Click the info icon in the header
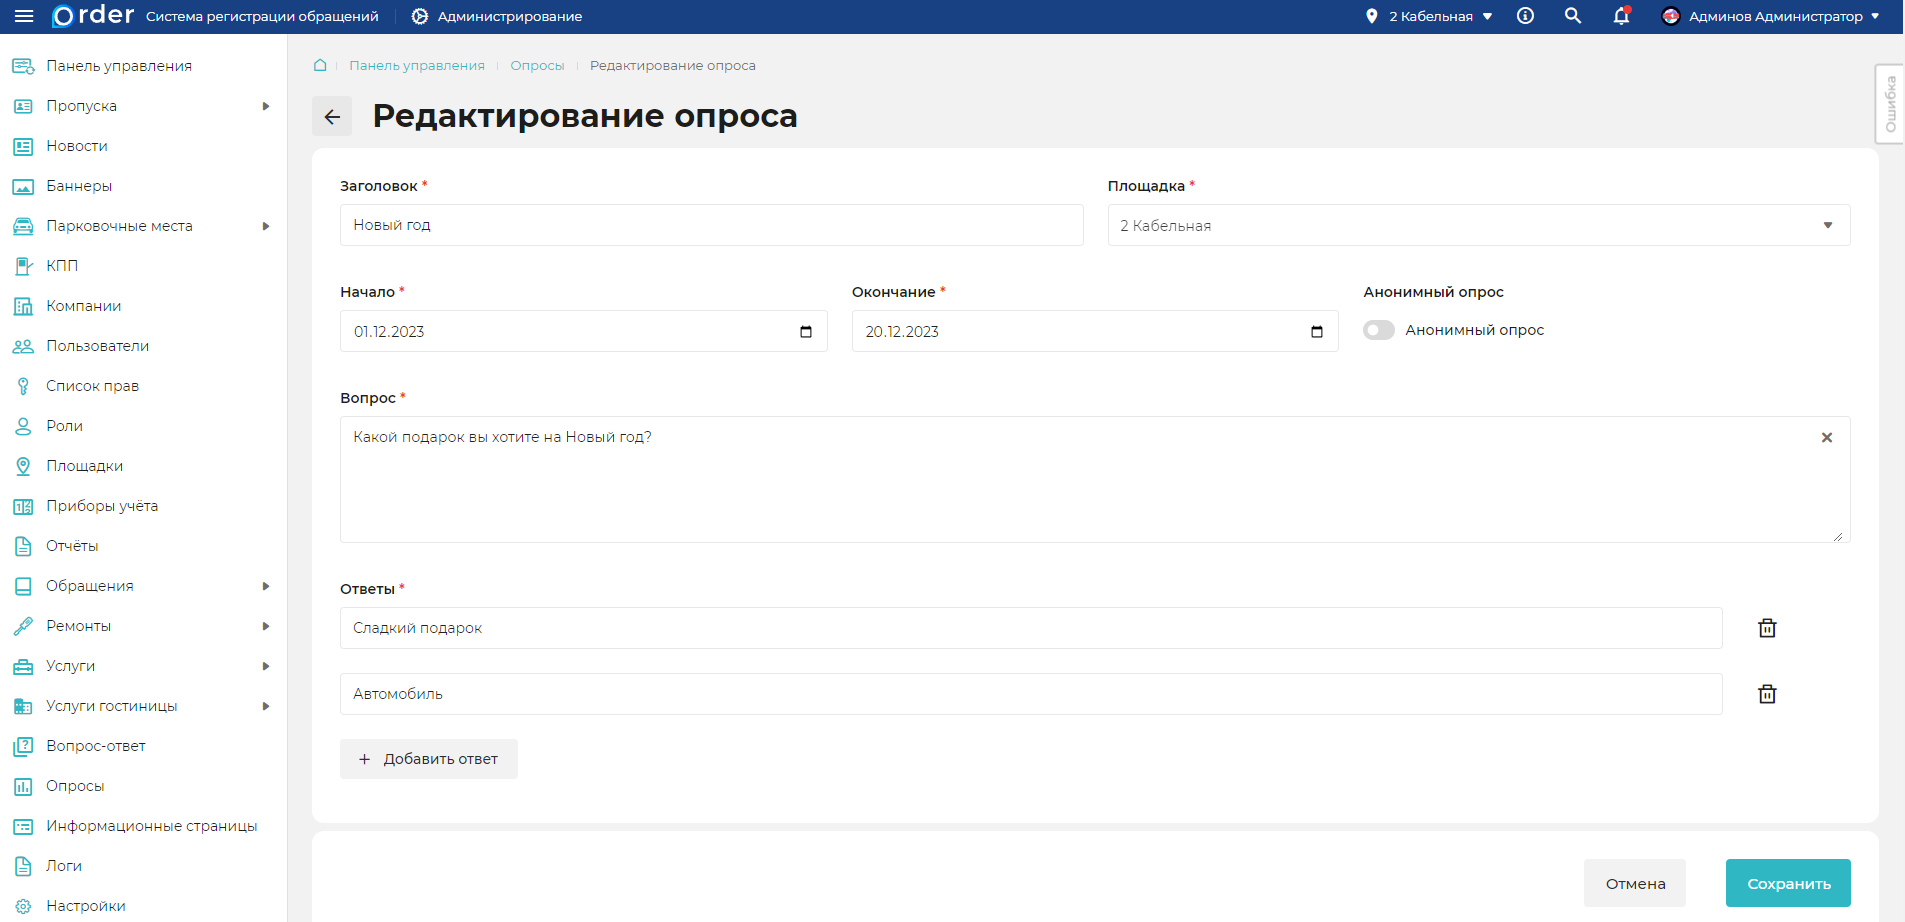Image resolution: width=1905 pixels, height=922 pixels. coord(1525,16)
